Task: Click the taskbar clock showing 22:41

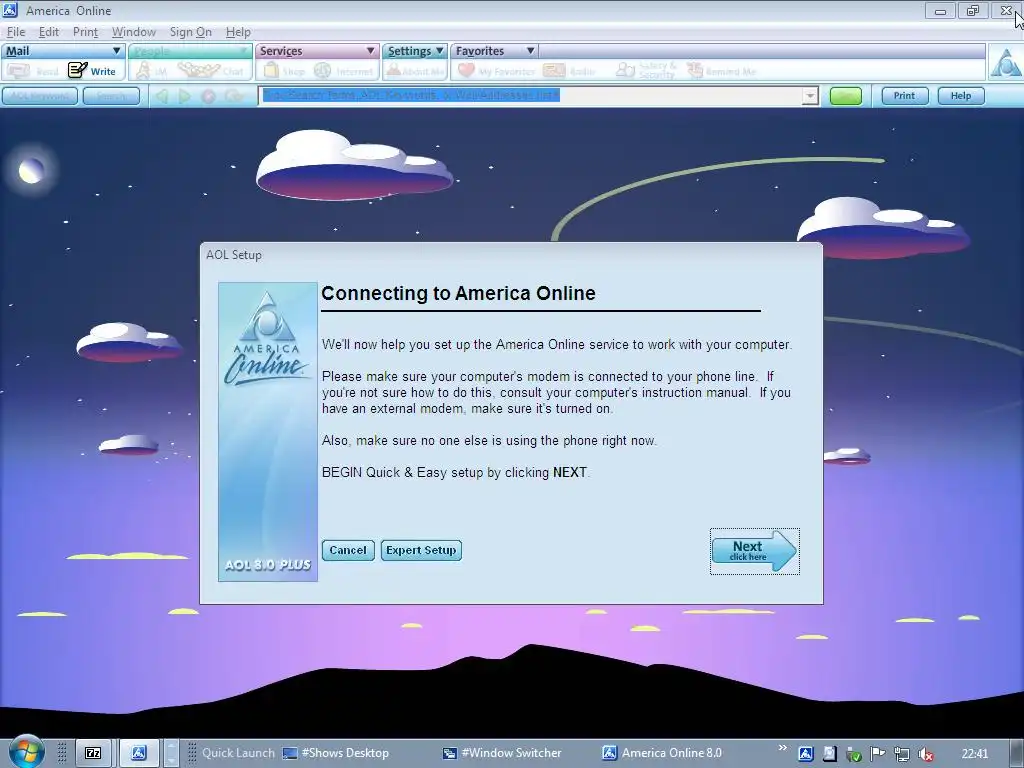Action: pos(975,754)
